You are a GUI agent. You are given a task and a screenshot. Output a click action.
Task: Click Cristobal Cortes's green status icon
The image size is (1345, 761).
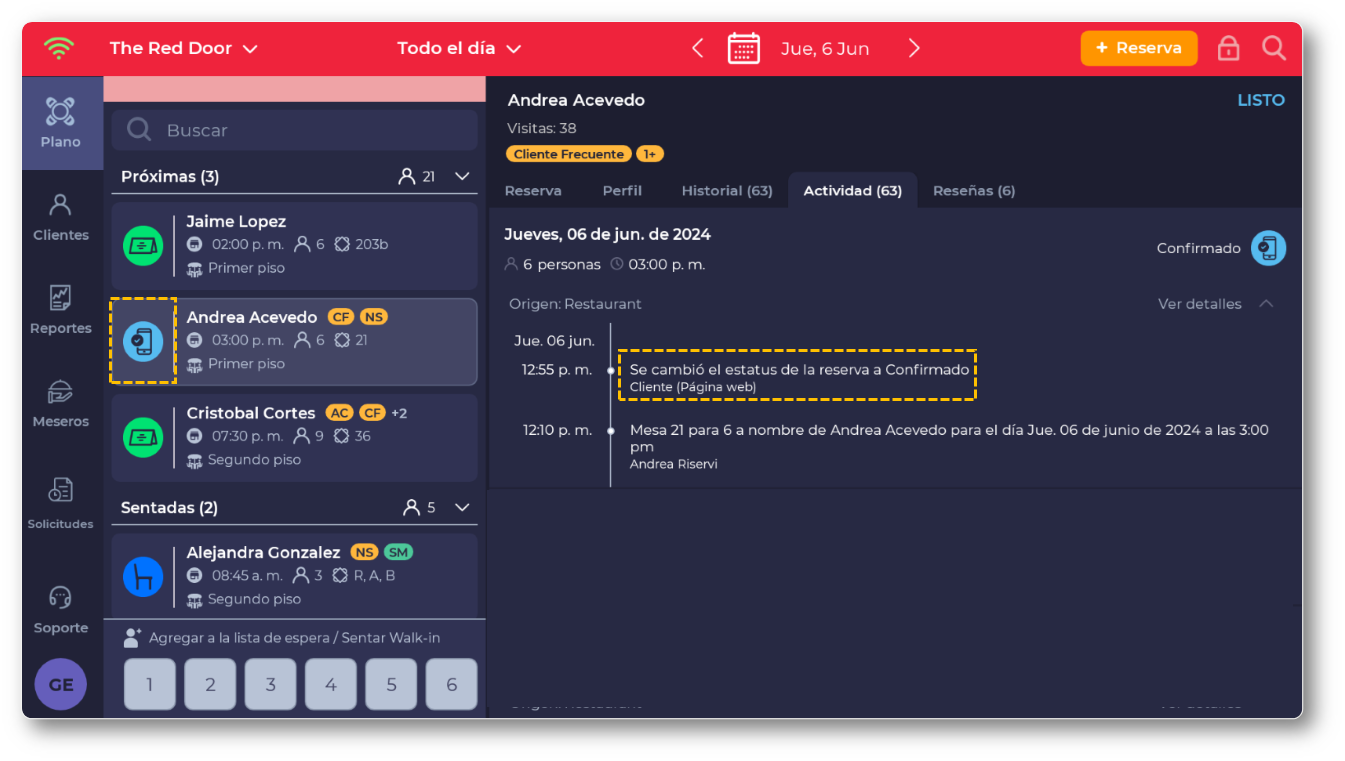[143, 437]
